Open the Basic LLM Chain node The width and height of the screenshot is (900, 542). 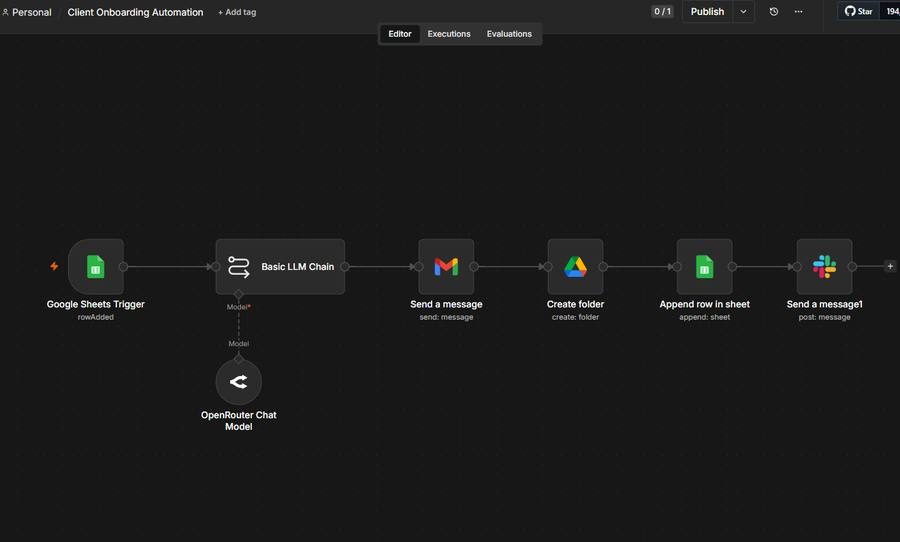point(280,267)
